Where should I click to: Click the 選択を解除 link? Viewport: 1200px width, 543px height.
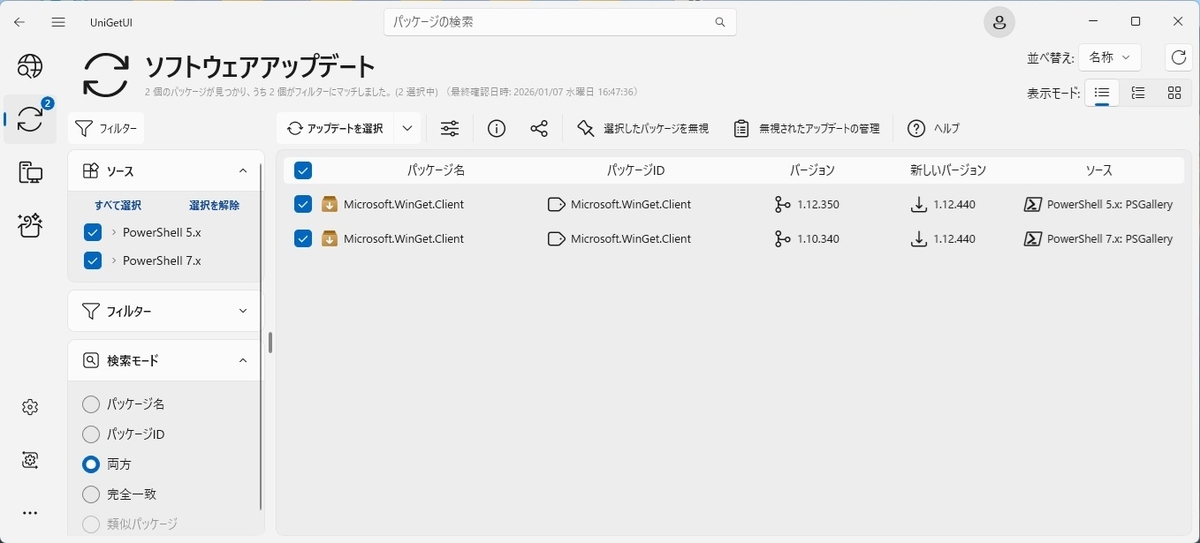coord(214,205)
